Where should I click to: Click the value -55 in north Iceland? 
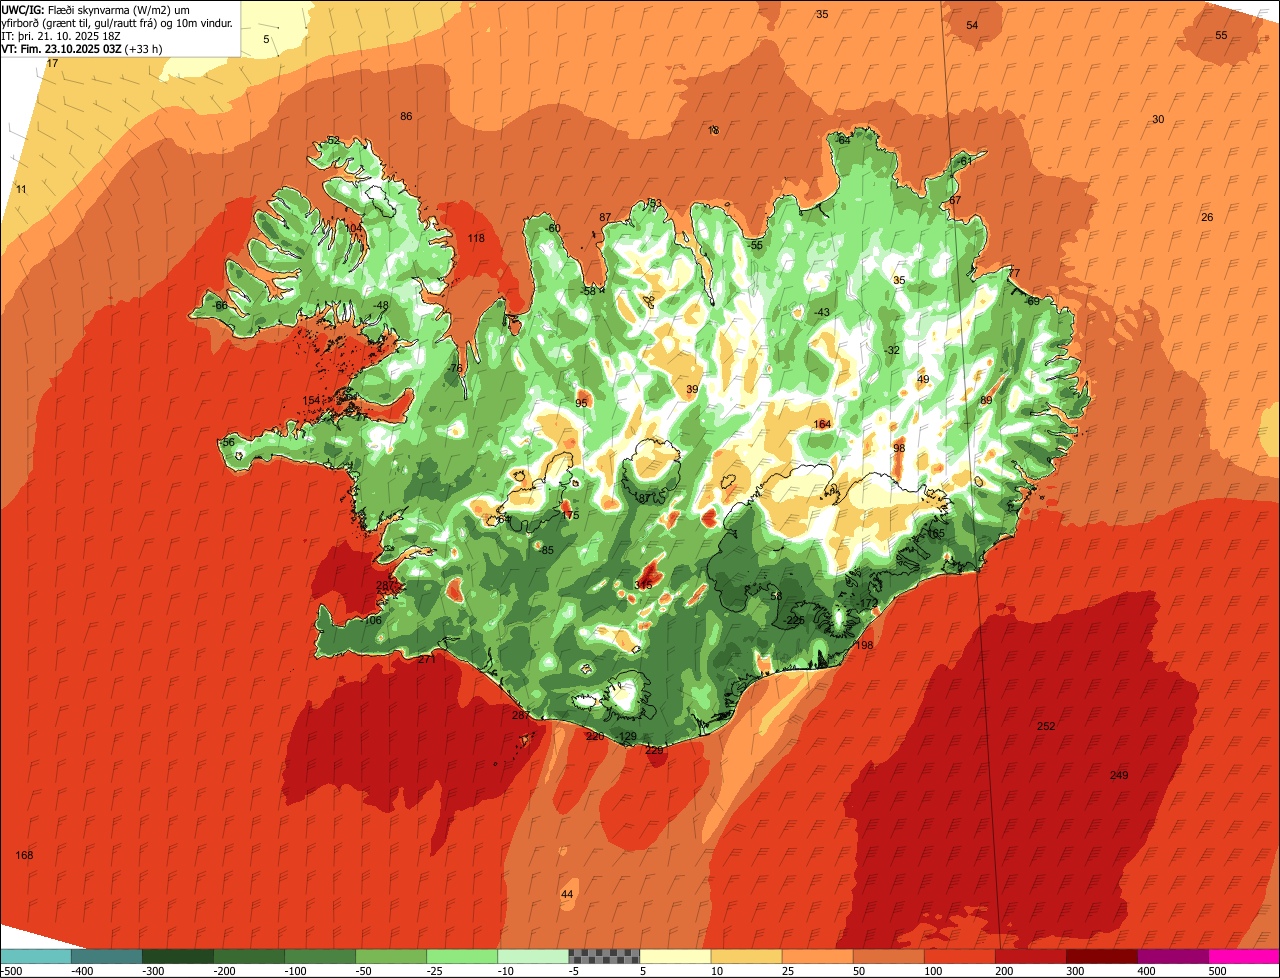point(755,245)
